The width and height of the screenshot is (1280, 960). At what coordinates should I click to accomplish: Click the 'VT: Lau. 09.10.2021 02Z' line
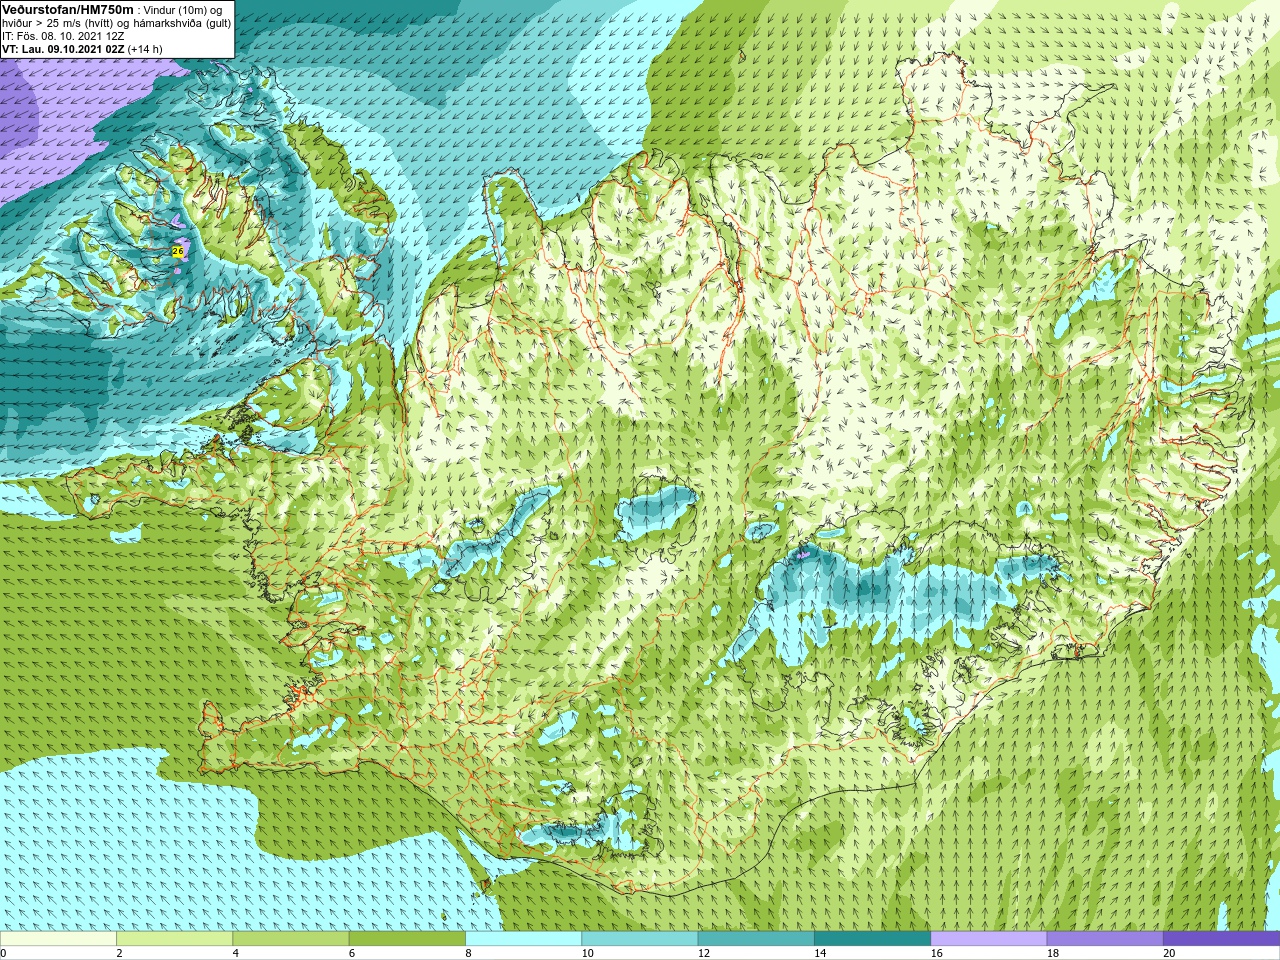[x=63, y=49]
